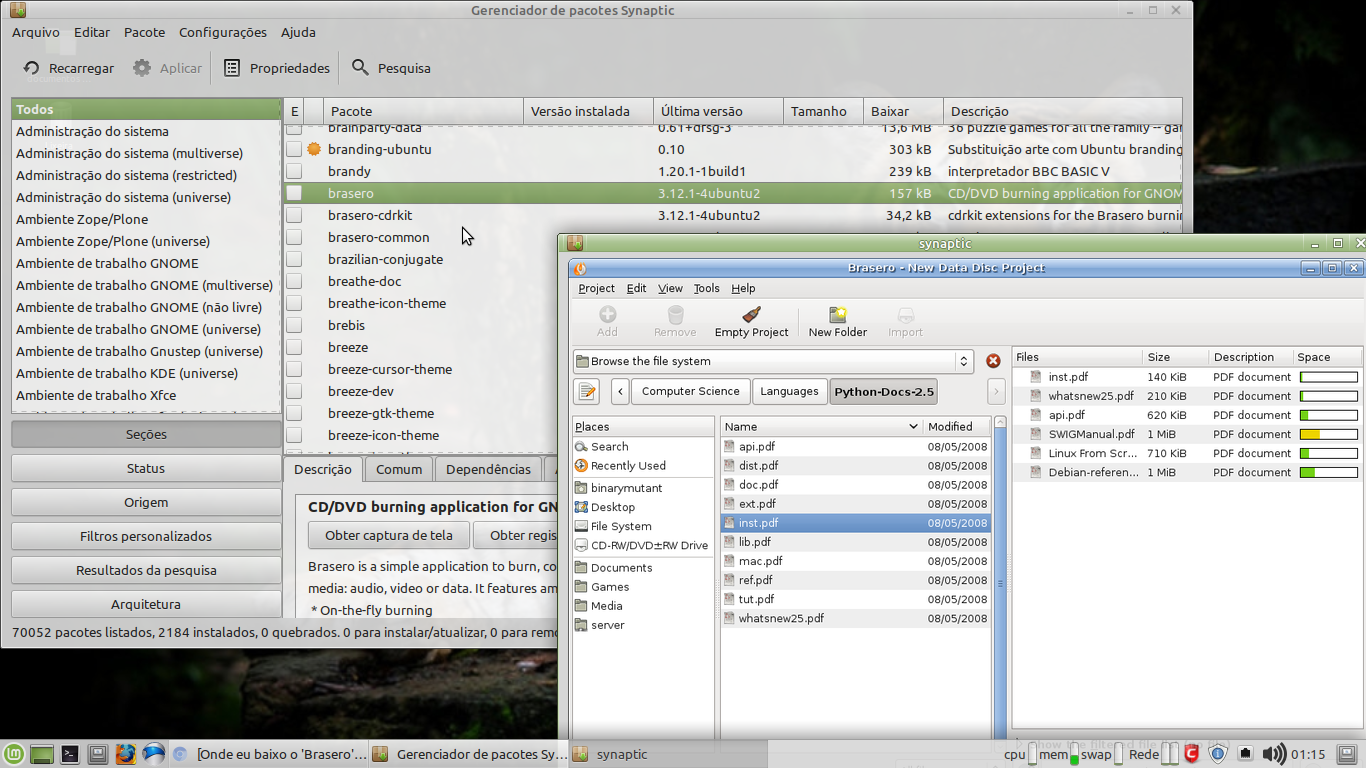The height and width of the screenshot is (768, 1366).
Task: Toggle the brasero-common package checkbox
Action: coord(294,237)
